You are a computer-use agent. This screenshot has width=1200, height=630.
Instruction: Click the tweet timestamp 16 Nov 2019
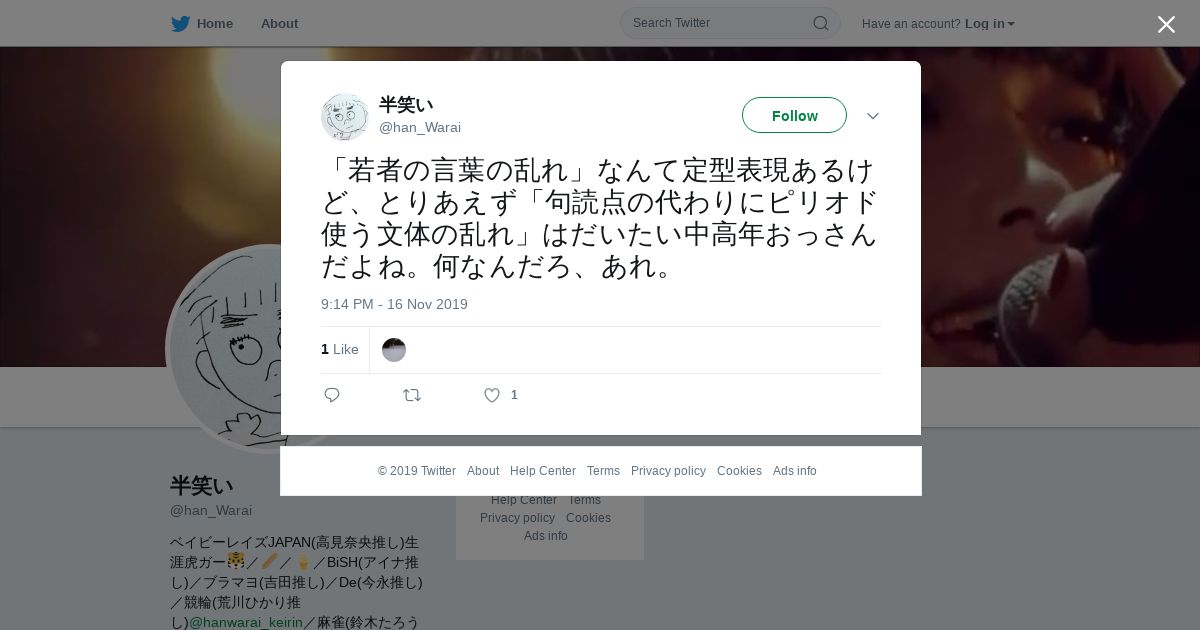[394, 304]
